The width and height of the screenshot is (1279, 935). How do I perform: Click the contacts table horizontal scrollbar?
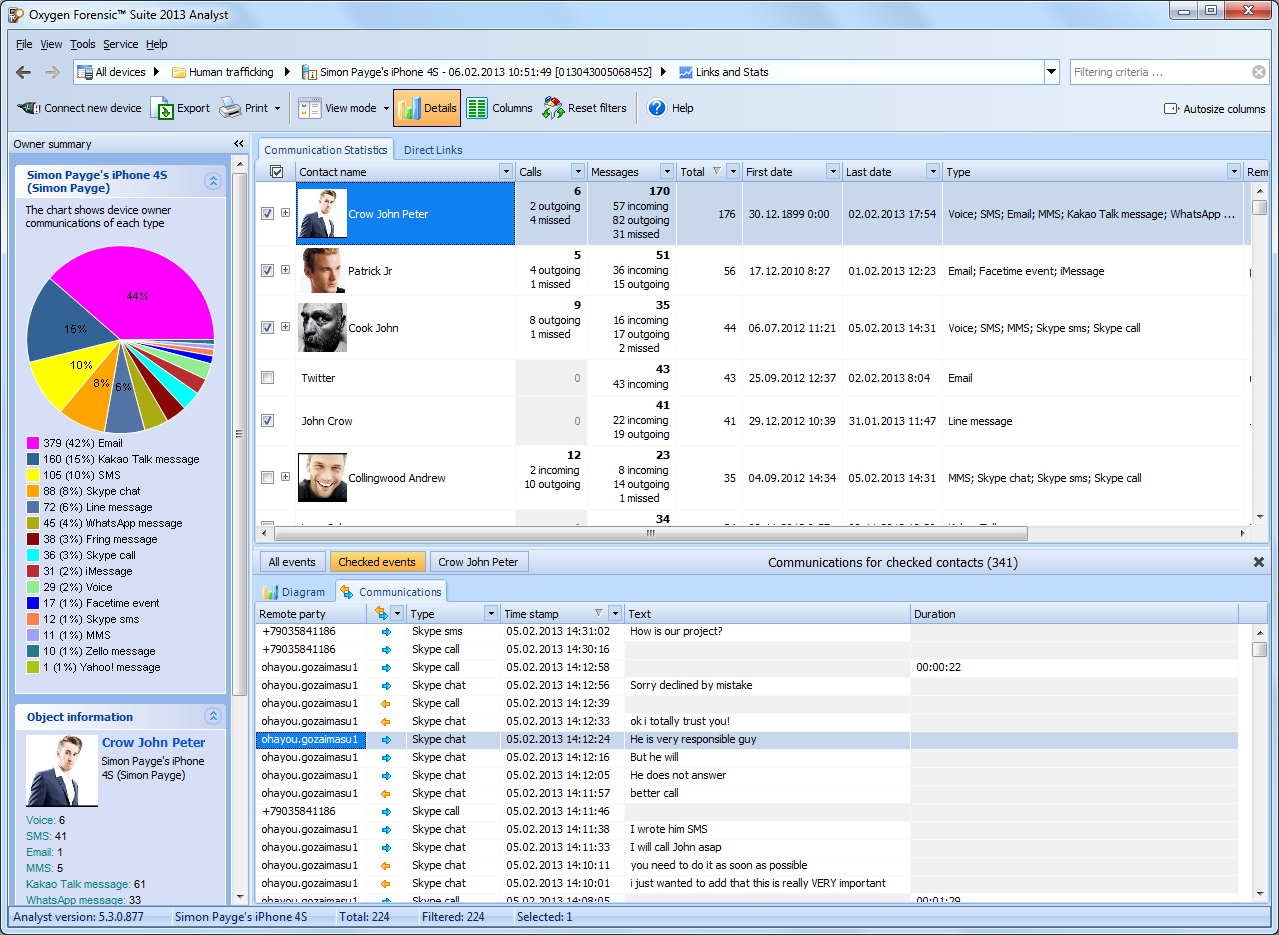pos(650,533)
